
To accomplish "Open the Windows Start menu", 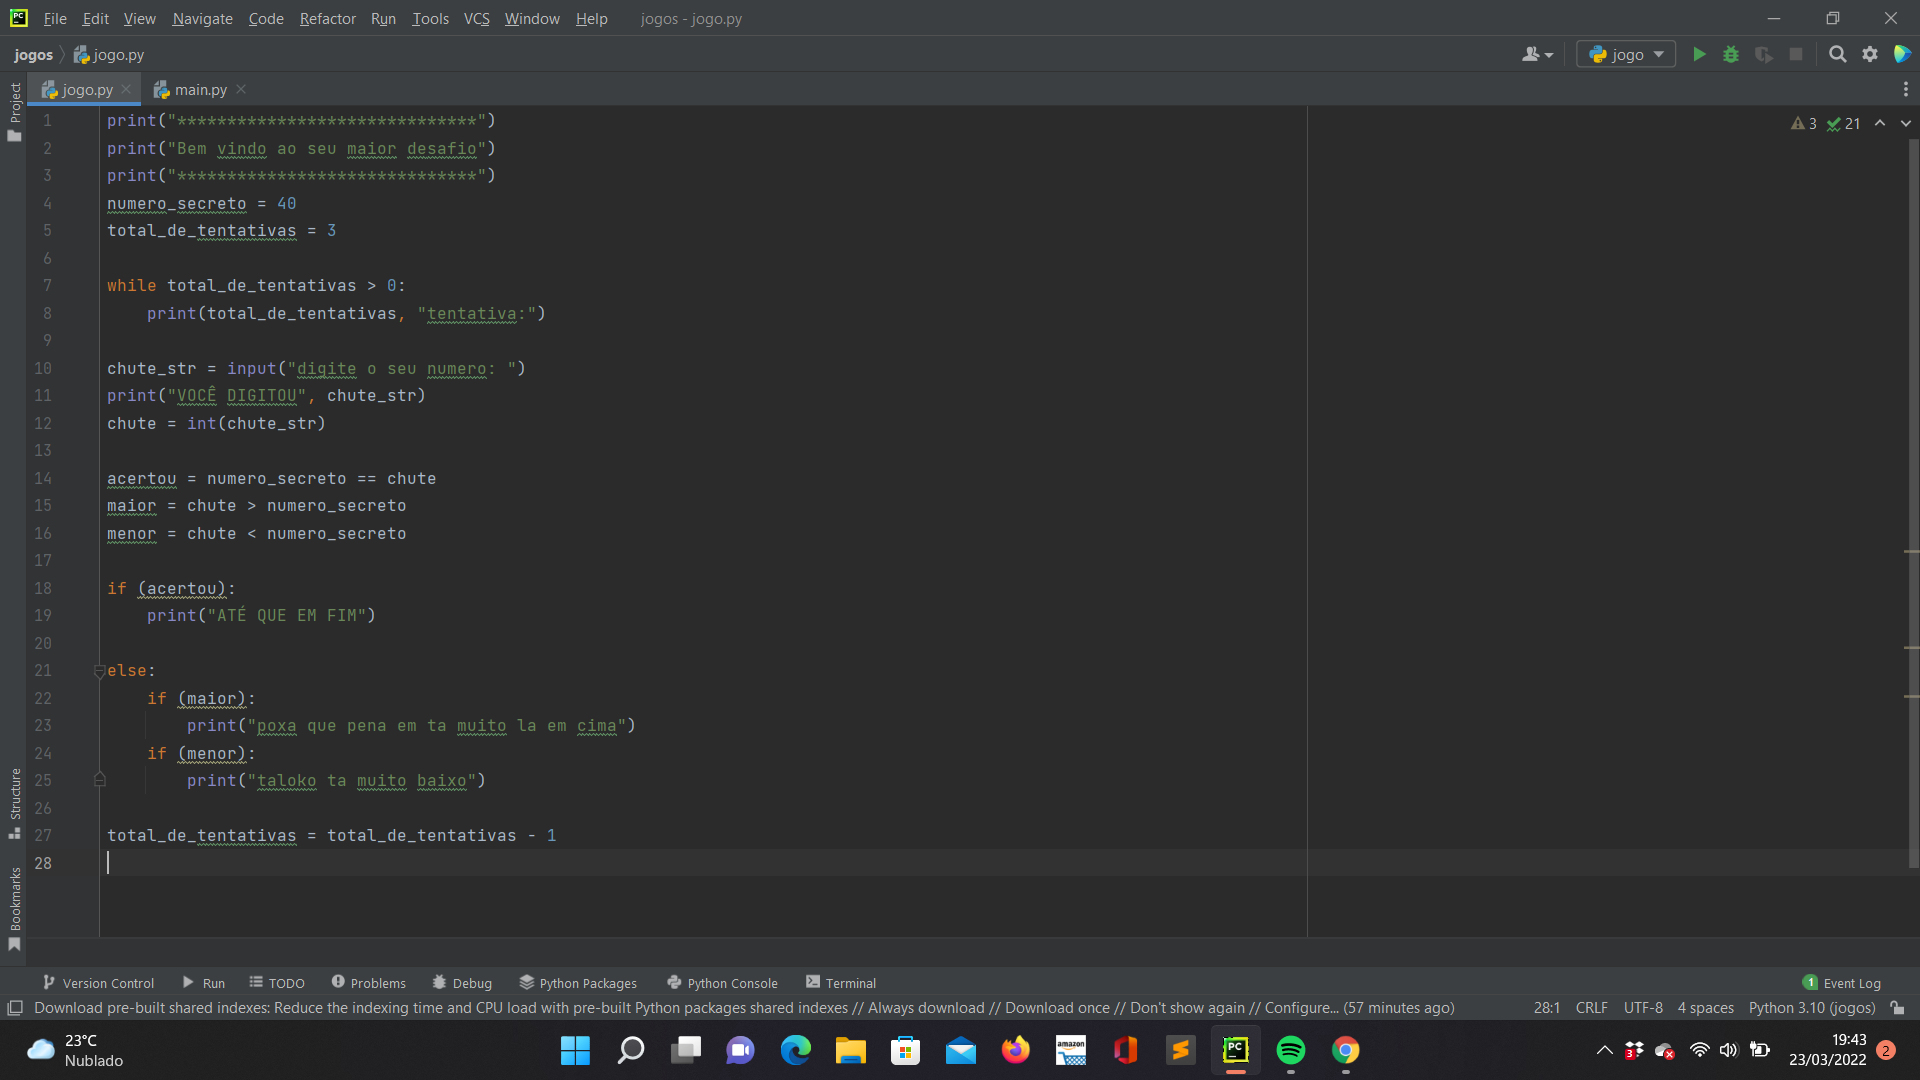I will (x=575, y=1050).
